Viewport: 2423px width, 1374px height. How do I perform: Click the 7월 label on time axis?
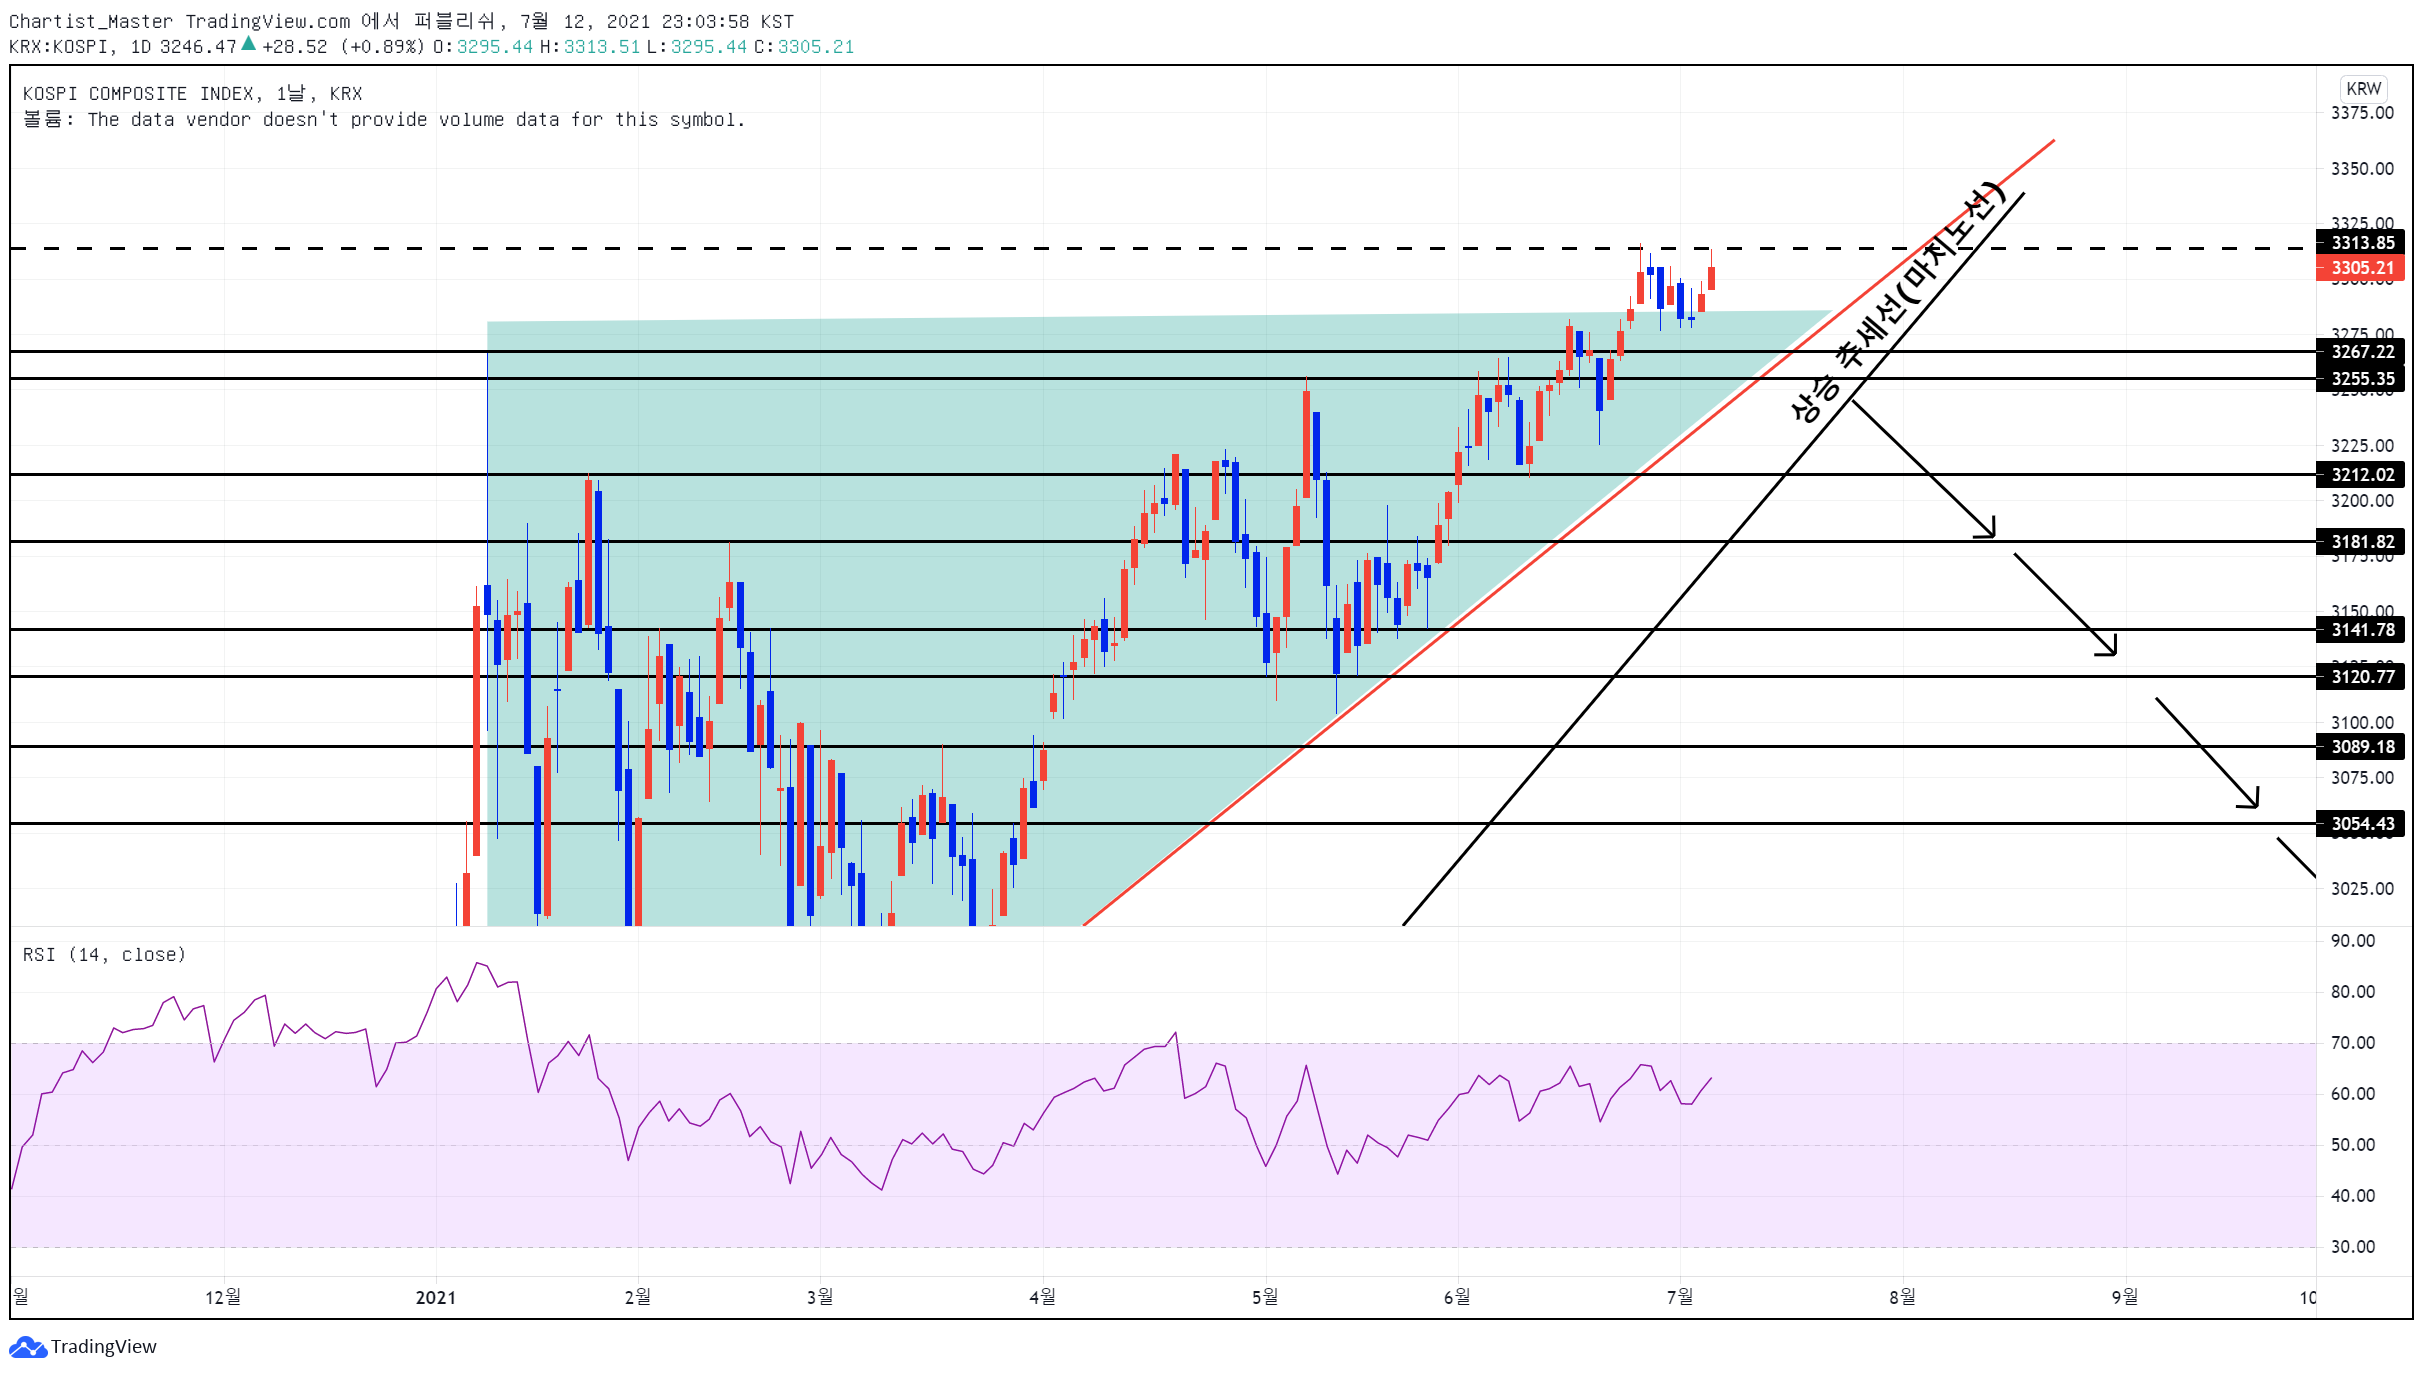pos(1680,1297)
